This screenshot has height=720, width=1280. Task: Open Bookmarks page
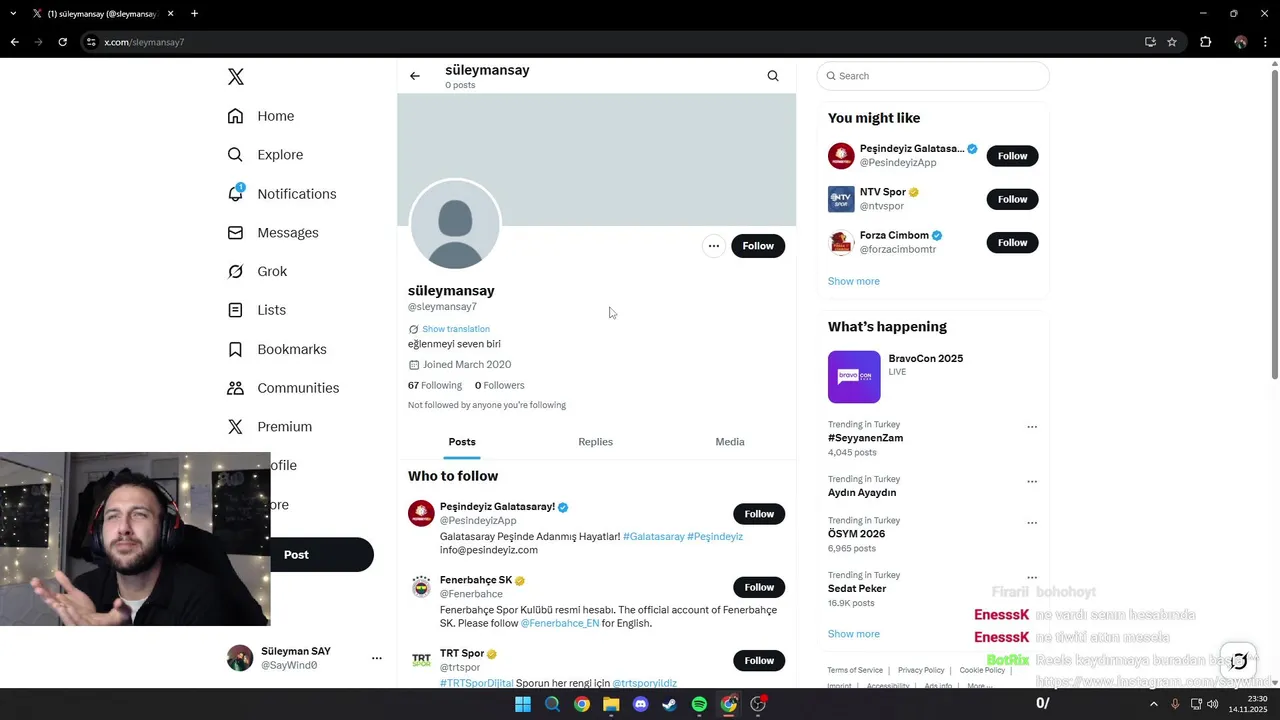(277, 349)
